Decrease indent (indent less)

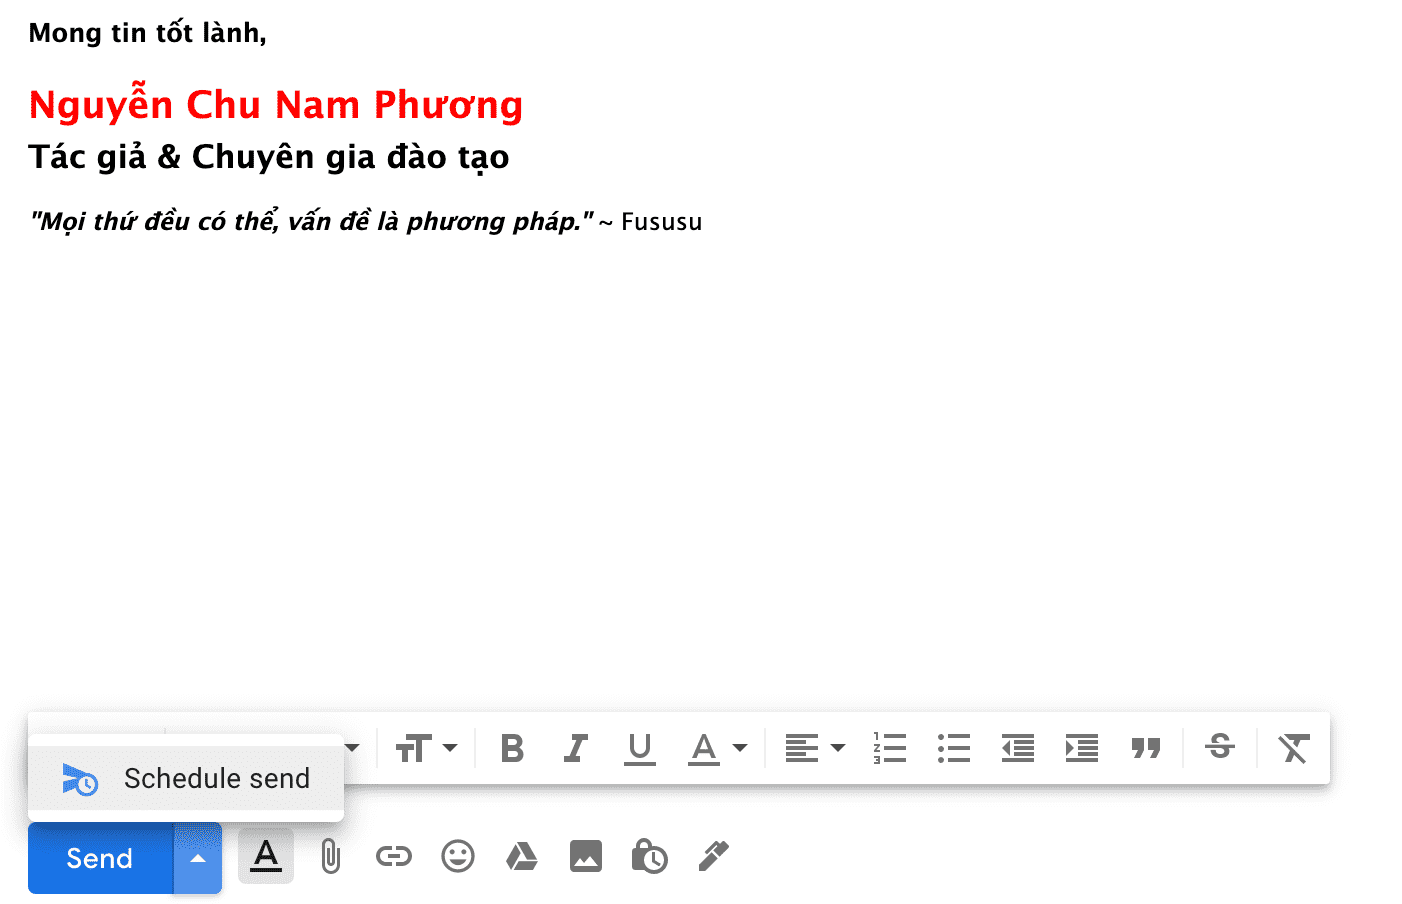[x=1018, y=748]
